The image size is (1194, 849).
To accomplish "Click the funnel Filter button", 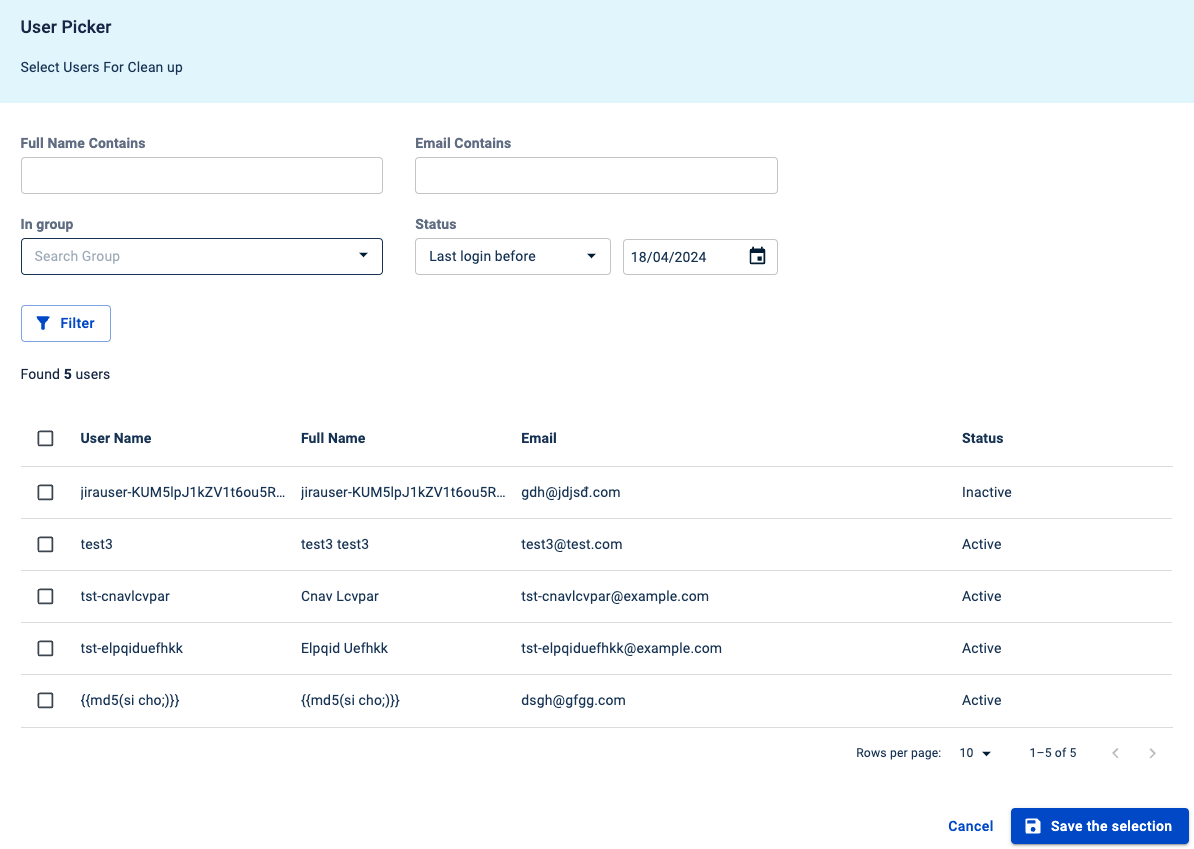I will 66,323.
